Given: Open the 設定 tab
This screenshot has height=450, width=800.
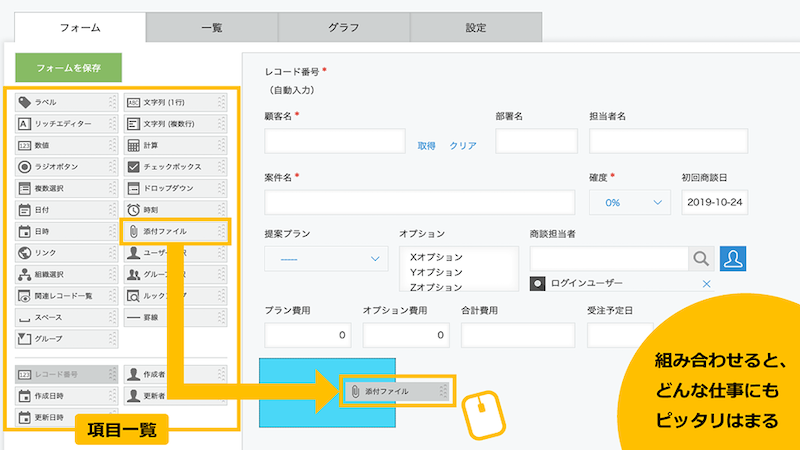Looking at the screenshot, I should tap(476, 28).
